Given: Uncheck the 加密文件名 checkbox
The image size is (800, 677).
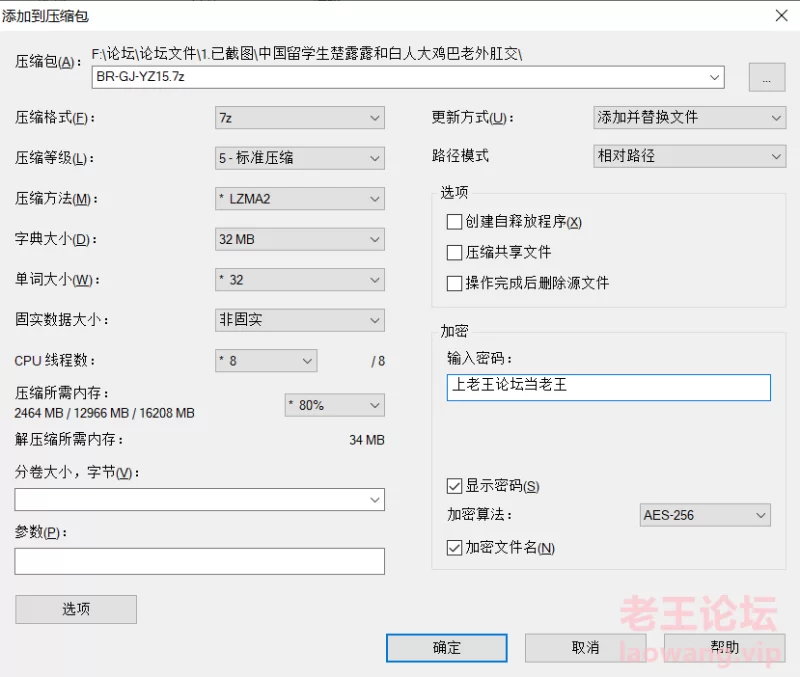Looking at the screenshot, I should pos(454,548).
